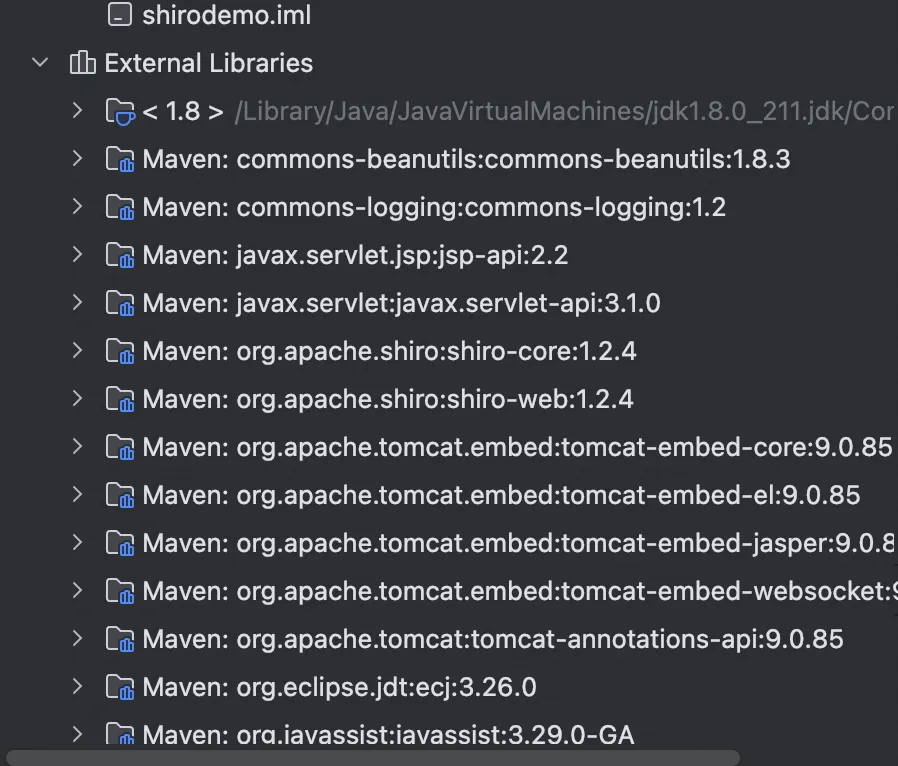Screen dimensions: 898x766
Task: Click the ecj library folder icon
Action: coord(119,687)
